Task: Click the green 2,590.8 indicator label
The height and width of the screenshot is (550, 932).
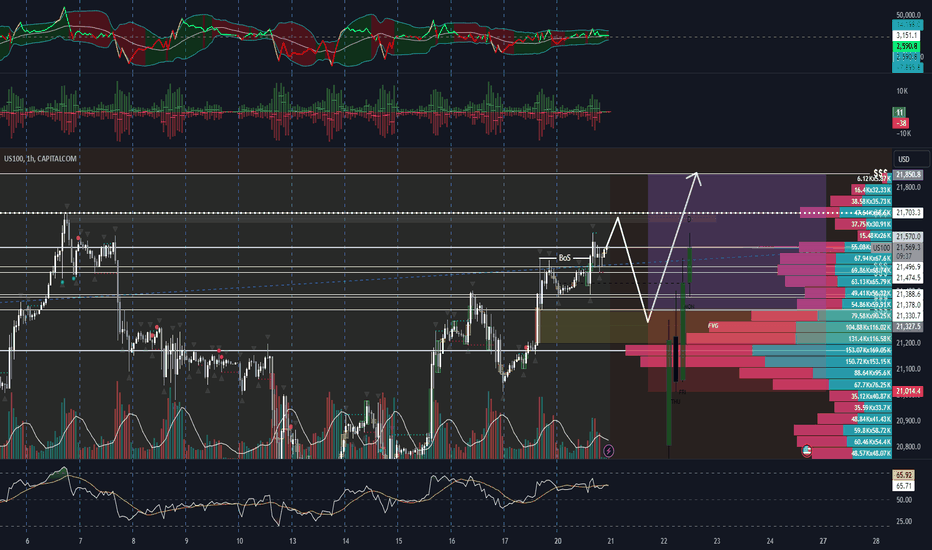Action: 907,46
